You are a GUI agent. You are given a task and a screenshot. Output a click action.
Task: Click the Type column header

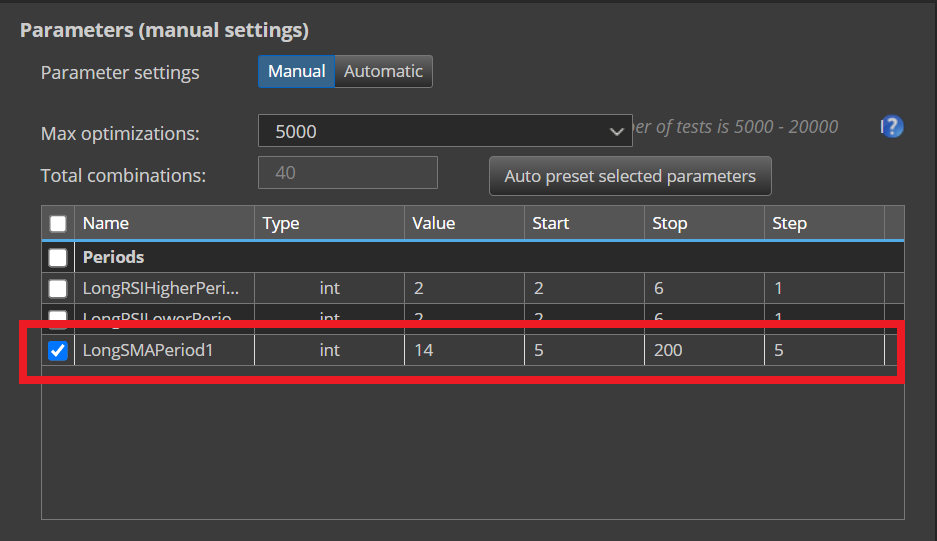click(x=329, y=224)
